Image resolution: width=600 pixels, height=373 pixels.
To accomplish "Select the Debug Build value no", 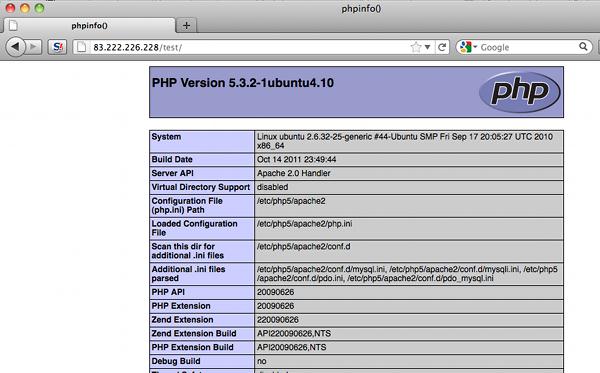I will point(262,361).
